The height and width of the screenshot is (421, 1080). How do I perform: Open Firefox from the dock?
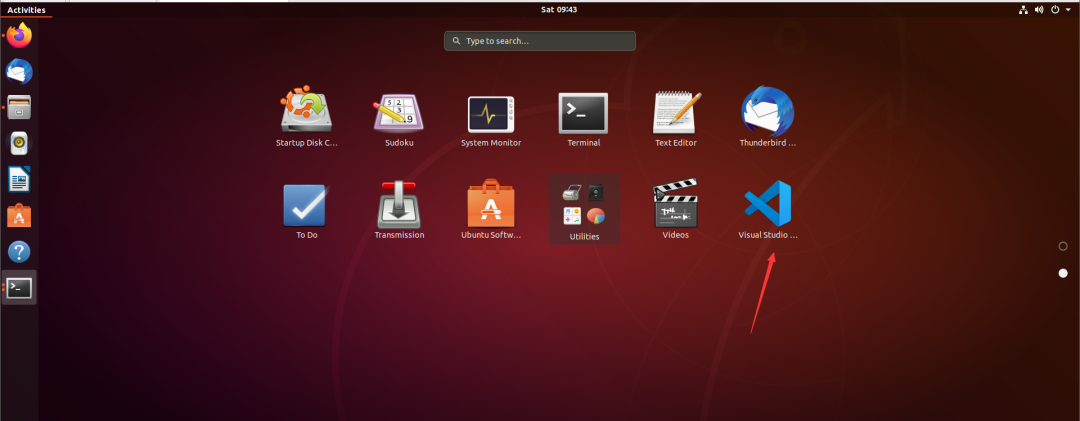(x=19, y=37)
